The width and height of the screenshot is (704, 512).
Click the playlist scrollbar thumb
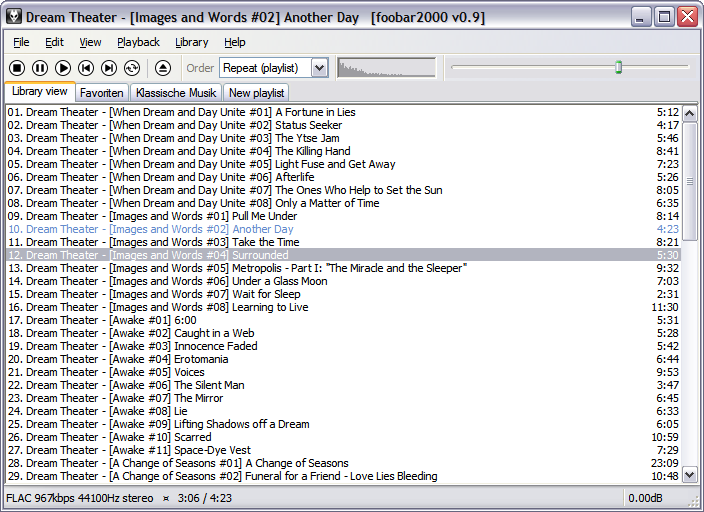click(x=690, y=181)
